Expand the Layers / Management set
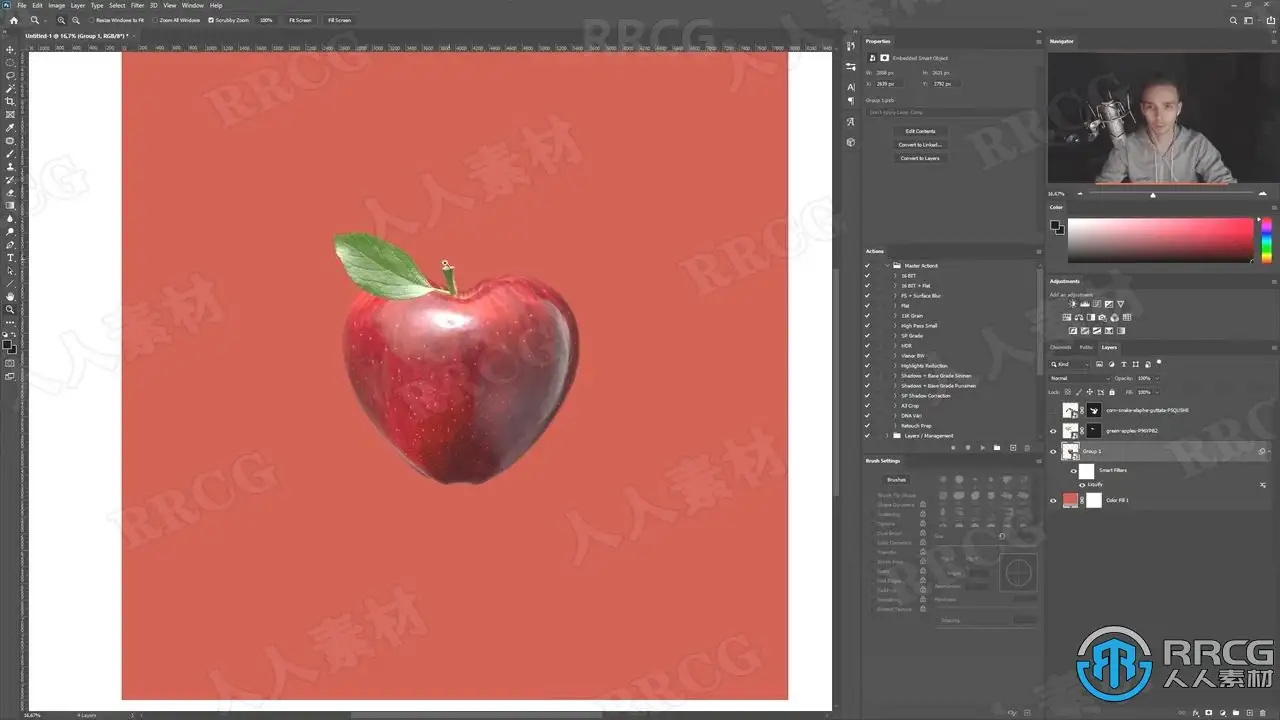Viewport: 1280px width, 720px height. 886,436
